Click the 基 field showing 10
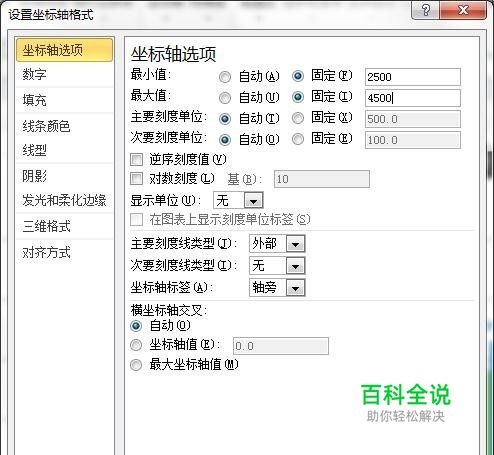The width and height of the screenshot is (494, 455). pos(322,179)
